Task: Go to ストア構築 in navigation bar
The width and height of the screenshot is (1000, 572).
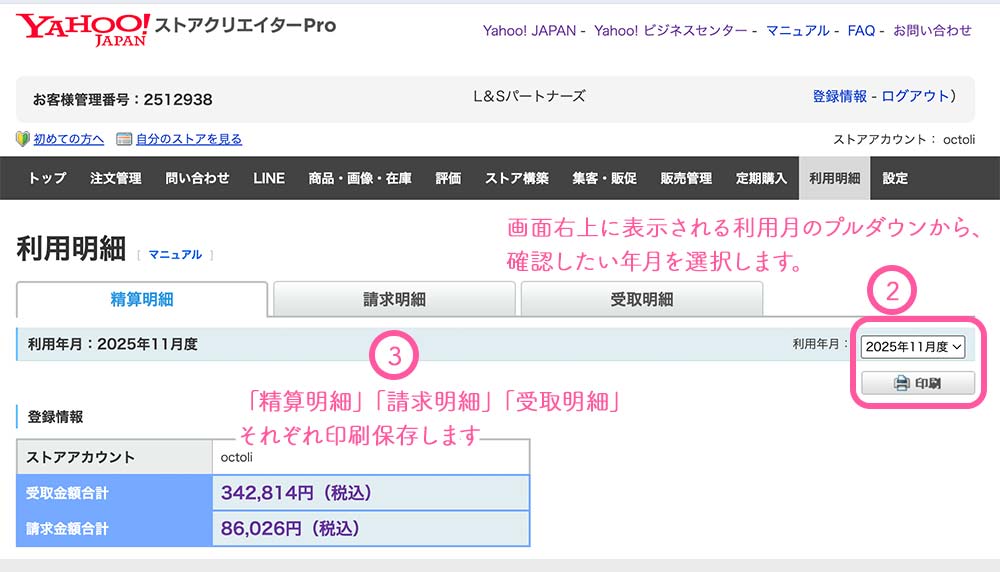Action: click(x=517, y=178)
